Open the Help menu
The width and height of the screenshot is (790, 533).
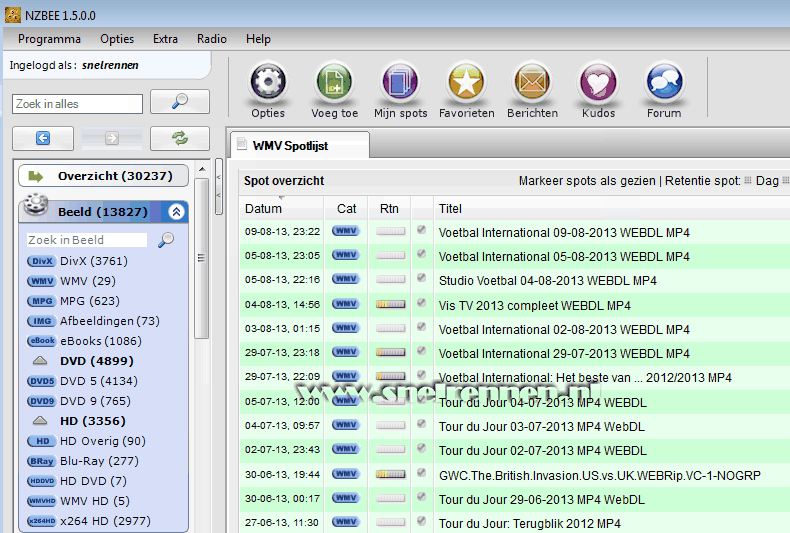258,39
